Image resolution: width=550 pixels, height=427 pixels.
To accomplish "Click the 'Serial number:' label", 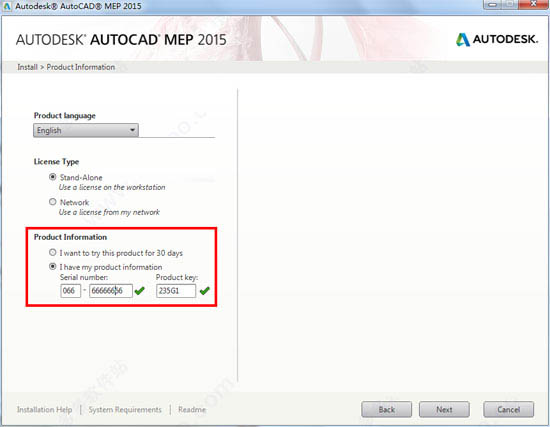I will pos(84,277).
